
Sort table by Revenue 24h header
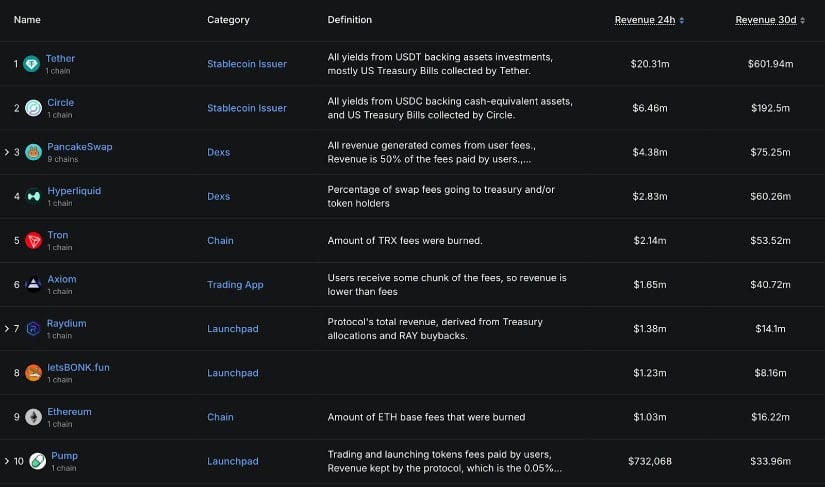[x=645, y=20]
